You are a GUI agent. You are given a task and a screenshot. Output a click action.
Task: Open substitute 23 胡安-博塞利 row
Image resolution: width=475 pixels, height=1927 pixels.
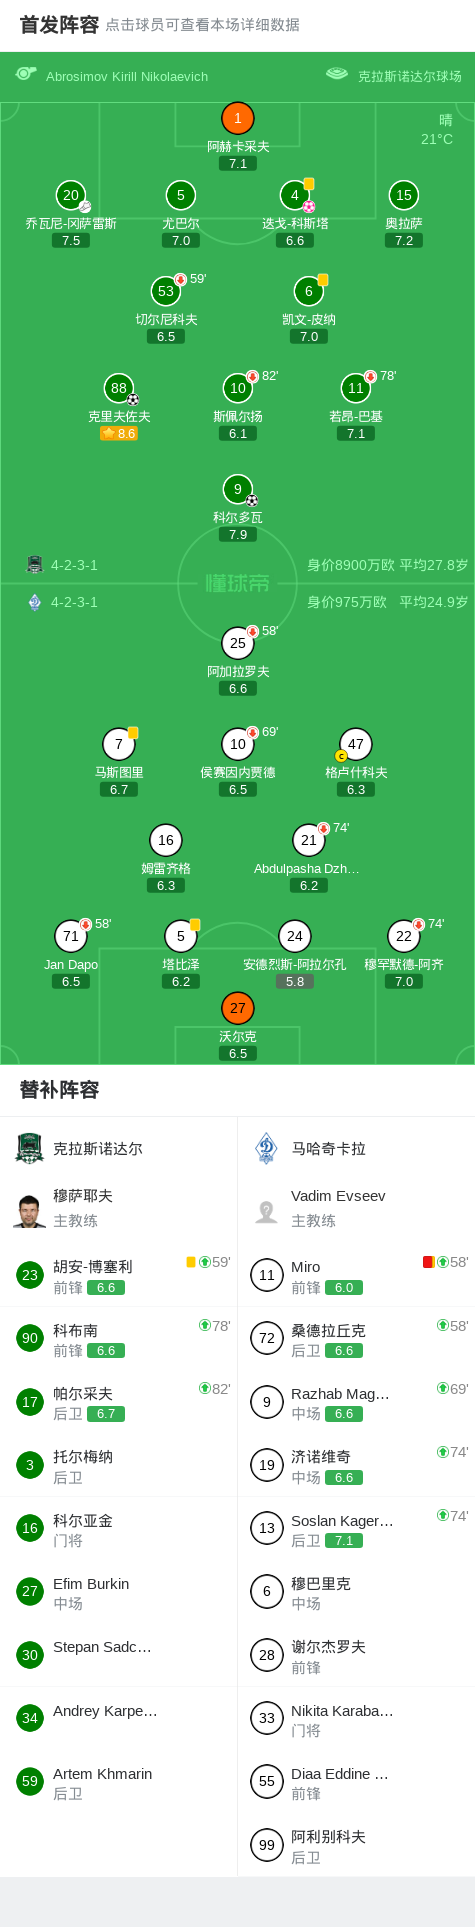(119, 1275)
